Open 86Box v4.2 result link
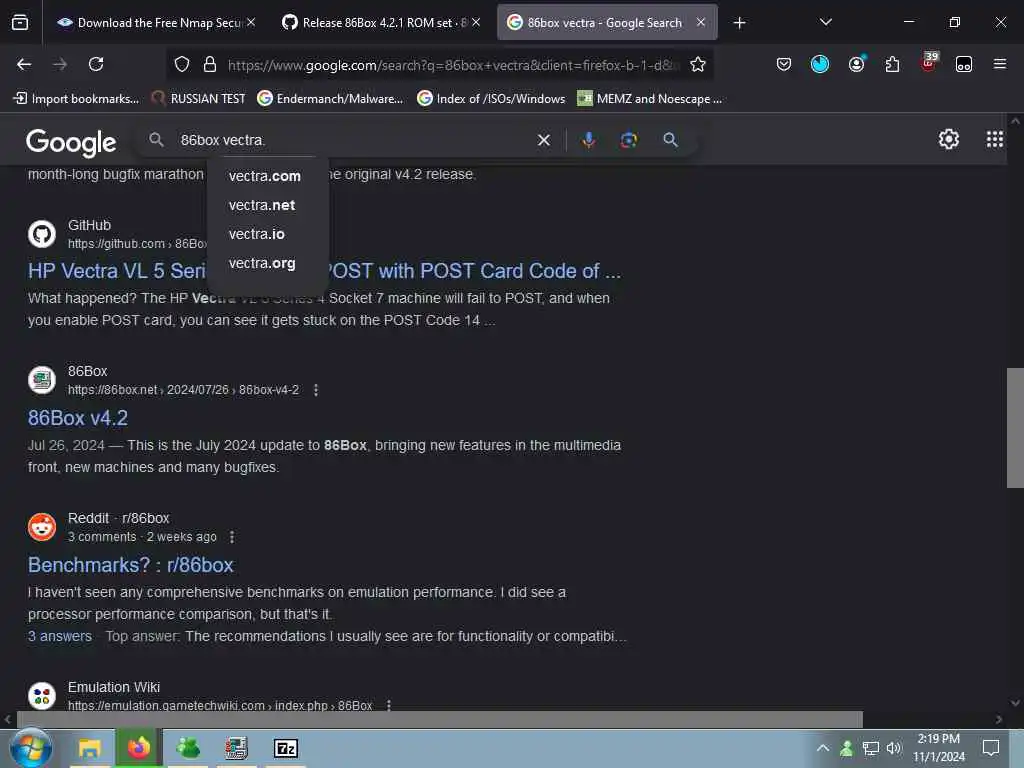The image size is (1024, 768). tap(78, 418)
